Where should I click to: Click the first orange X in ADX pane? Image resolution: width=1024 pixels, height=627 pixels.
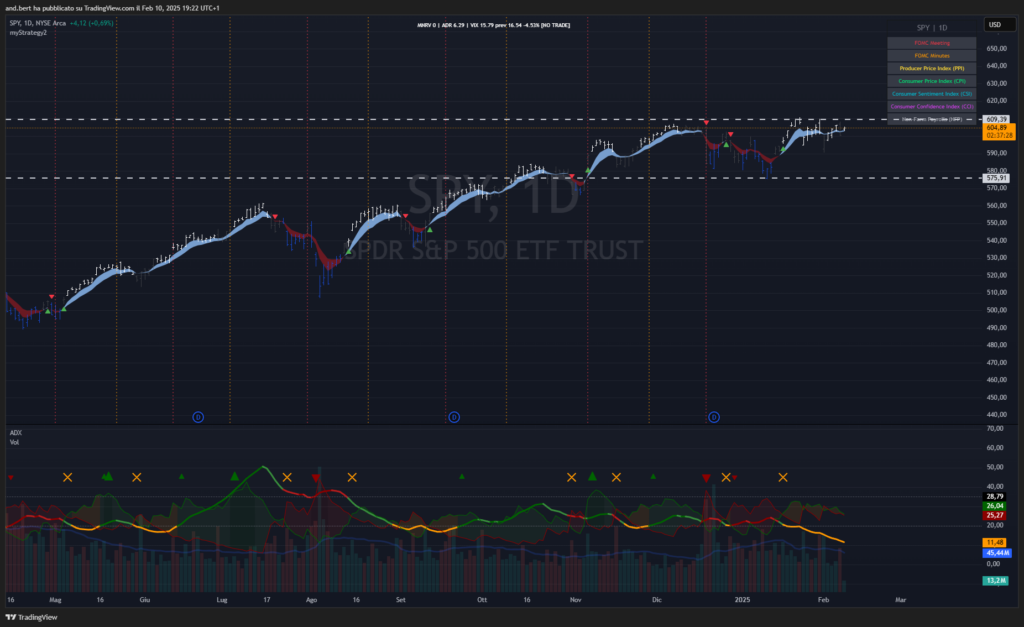(x=68, y=478)
